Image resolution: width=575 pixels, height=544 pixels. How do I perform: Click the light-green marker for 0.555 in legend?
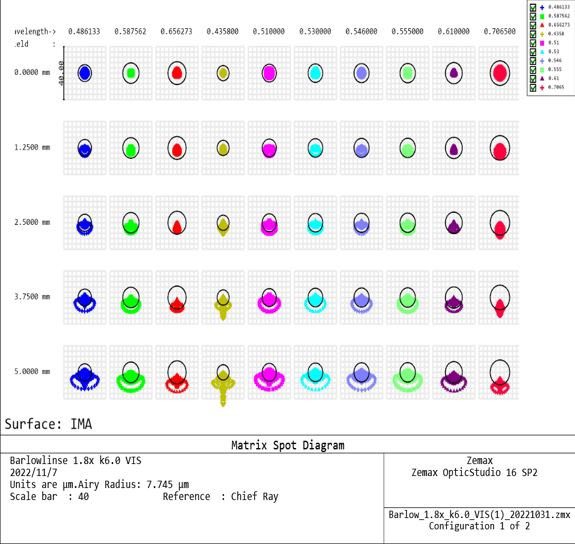tap(542, 69)
